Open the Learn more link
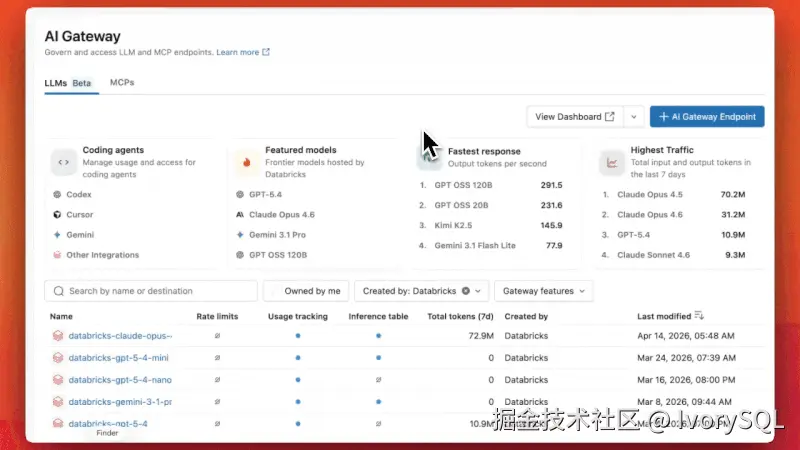Image resolution: width=800 pixels, height=450 pixels. tap(237, 52)
